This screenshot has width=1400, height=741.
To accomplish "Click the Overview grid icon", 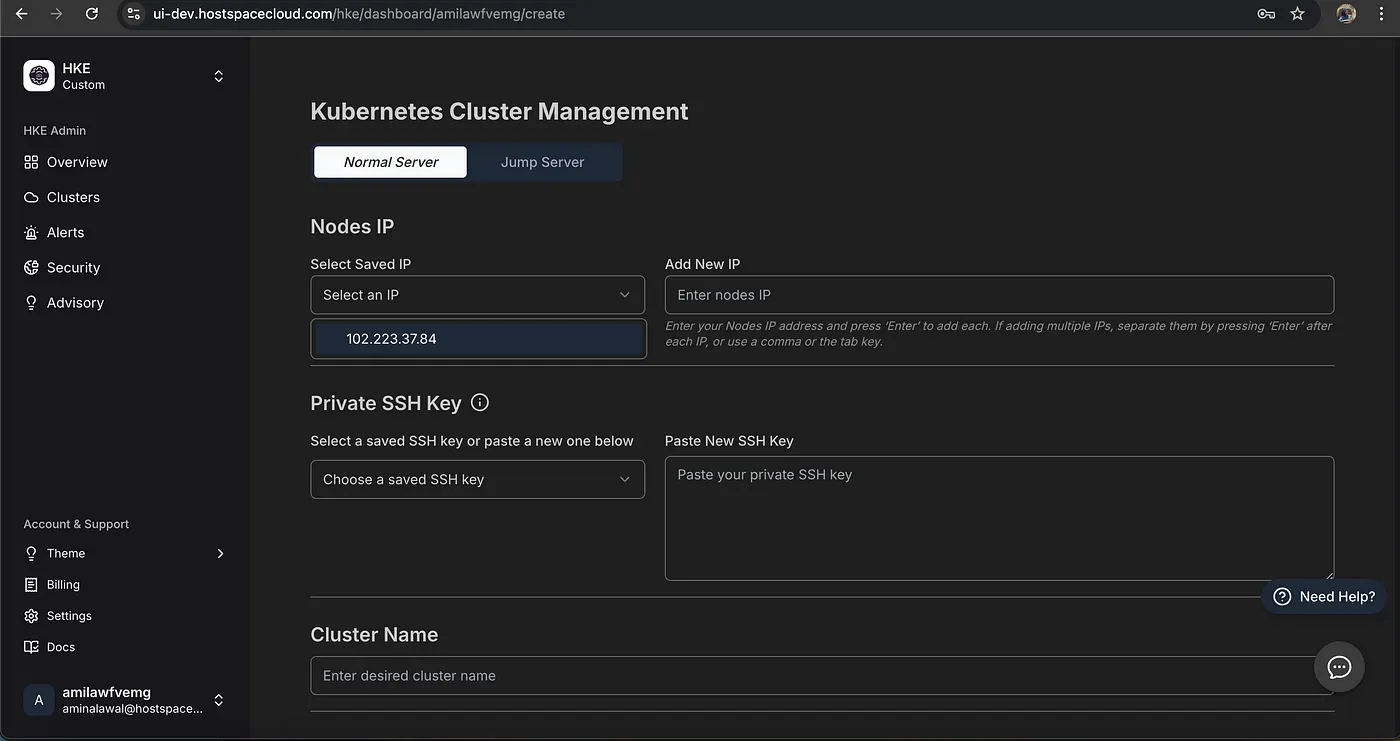I will point(31,162).
